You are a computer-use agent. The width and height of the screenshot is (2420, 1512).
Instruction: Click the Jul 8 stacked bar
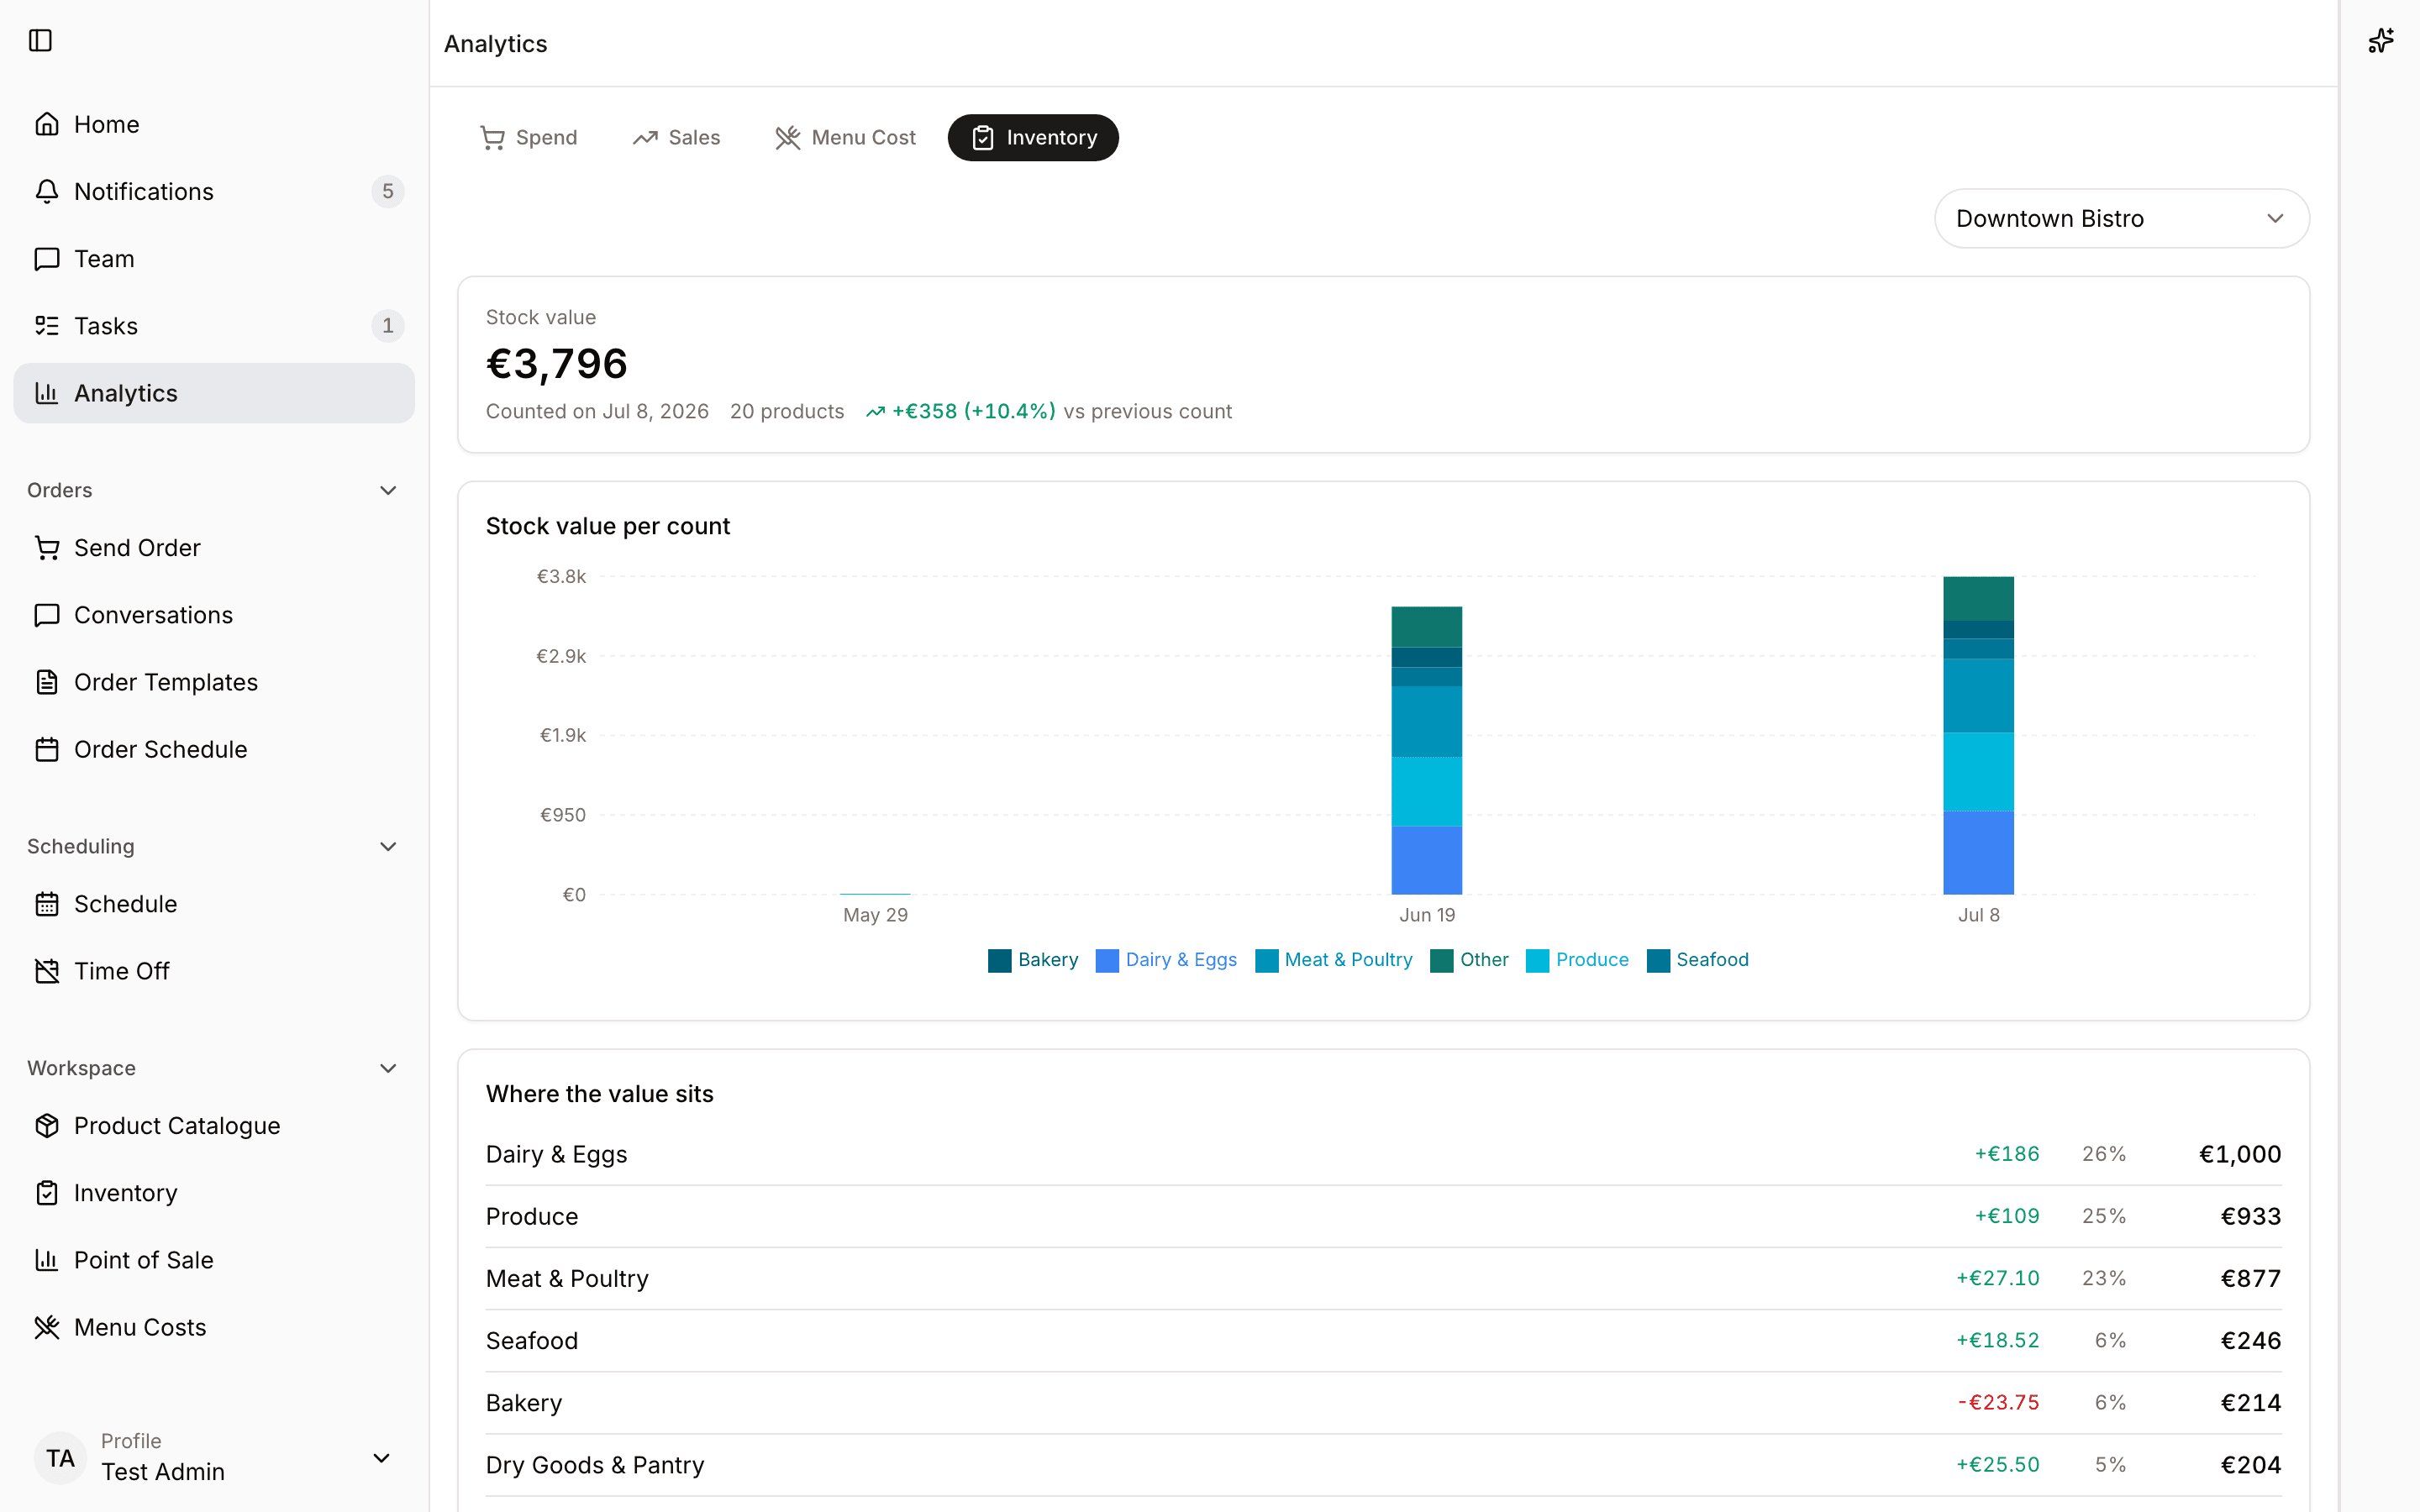click(x=1978, y=735)
